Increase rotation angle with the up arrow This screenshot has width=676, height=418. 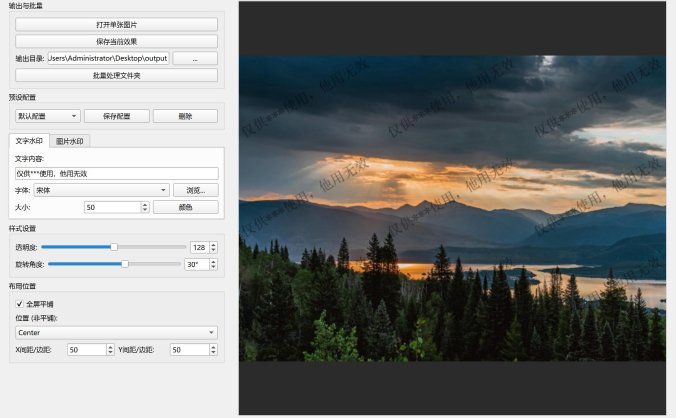point(213,262)
